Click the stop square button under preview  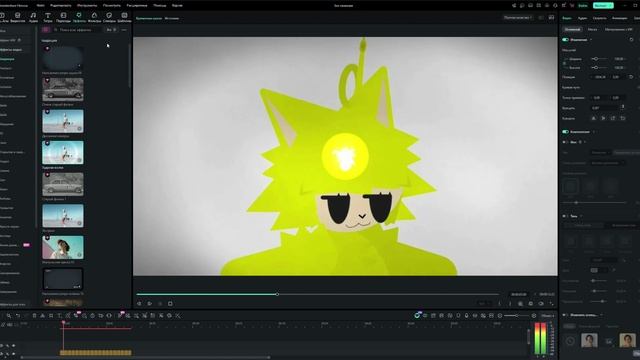[170, 304]
